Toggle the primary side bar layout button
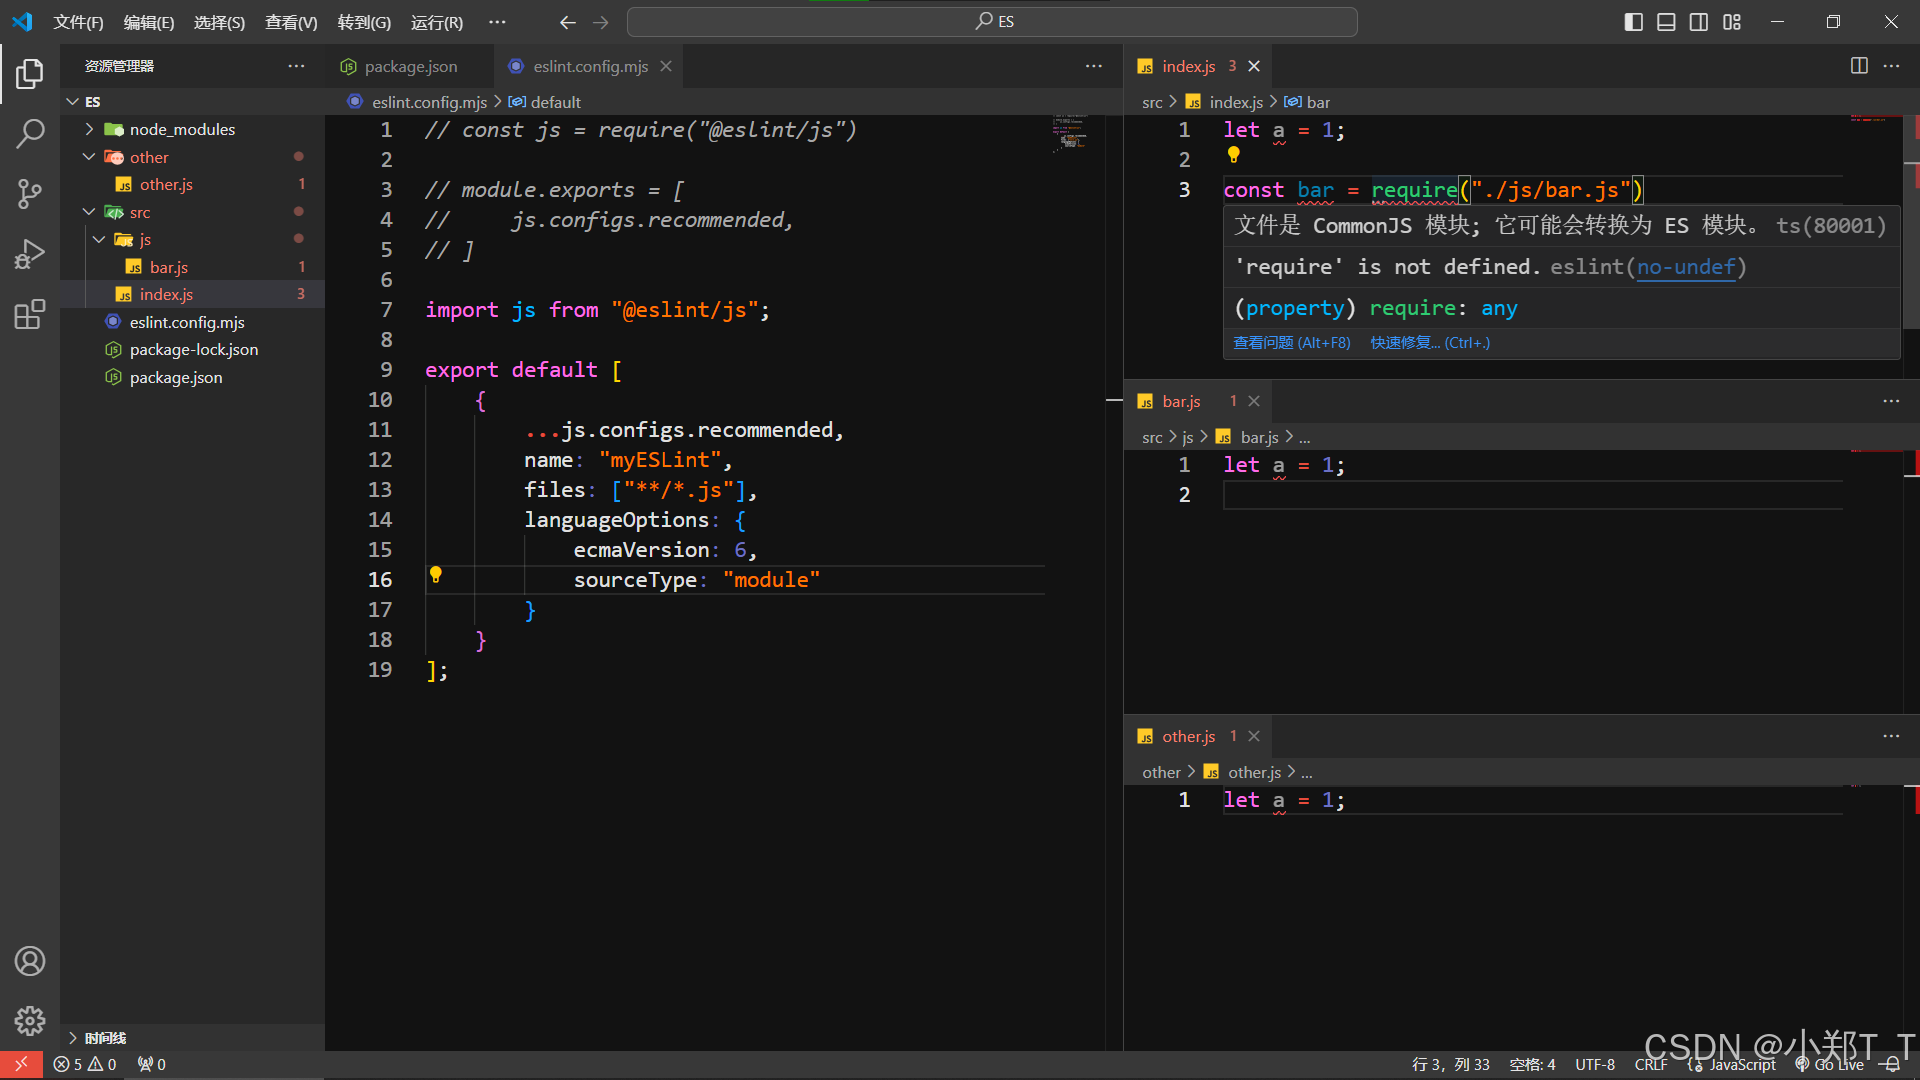1920x1080 pixels. [1633, 22]
